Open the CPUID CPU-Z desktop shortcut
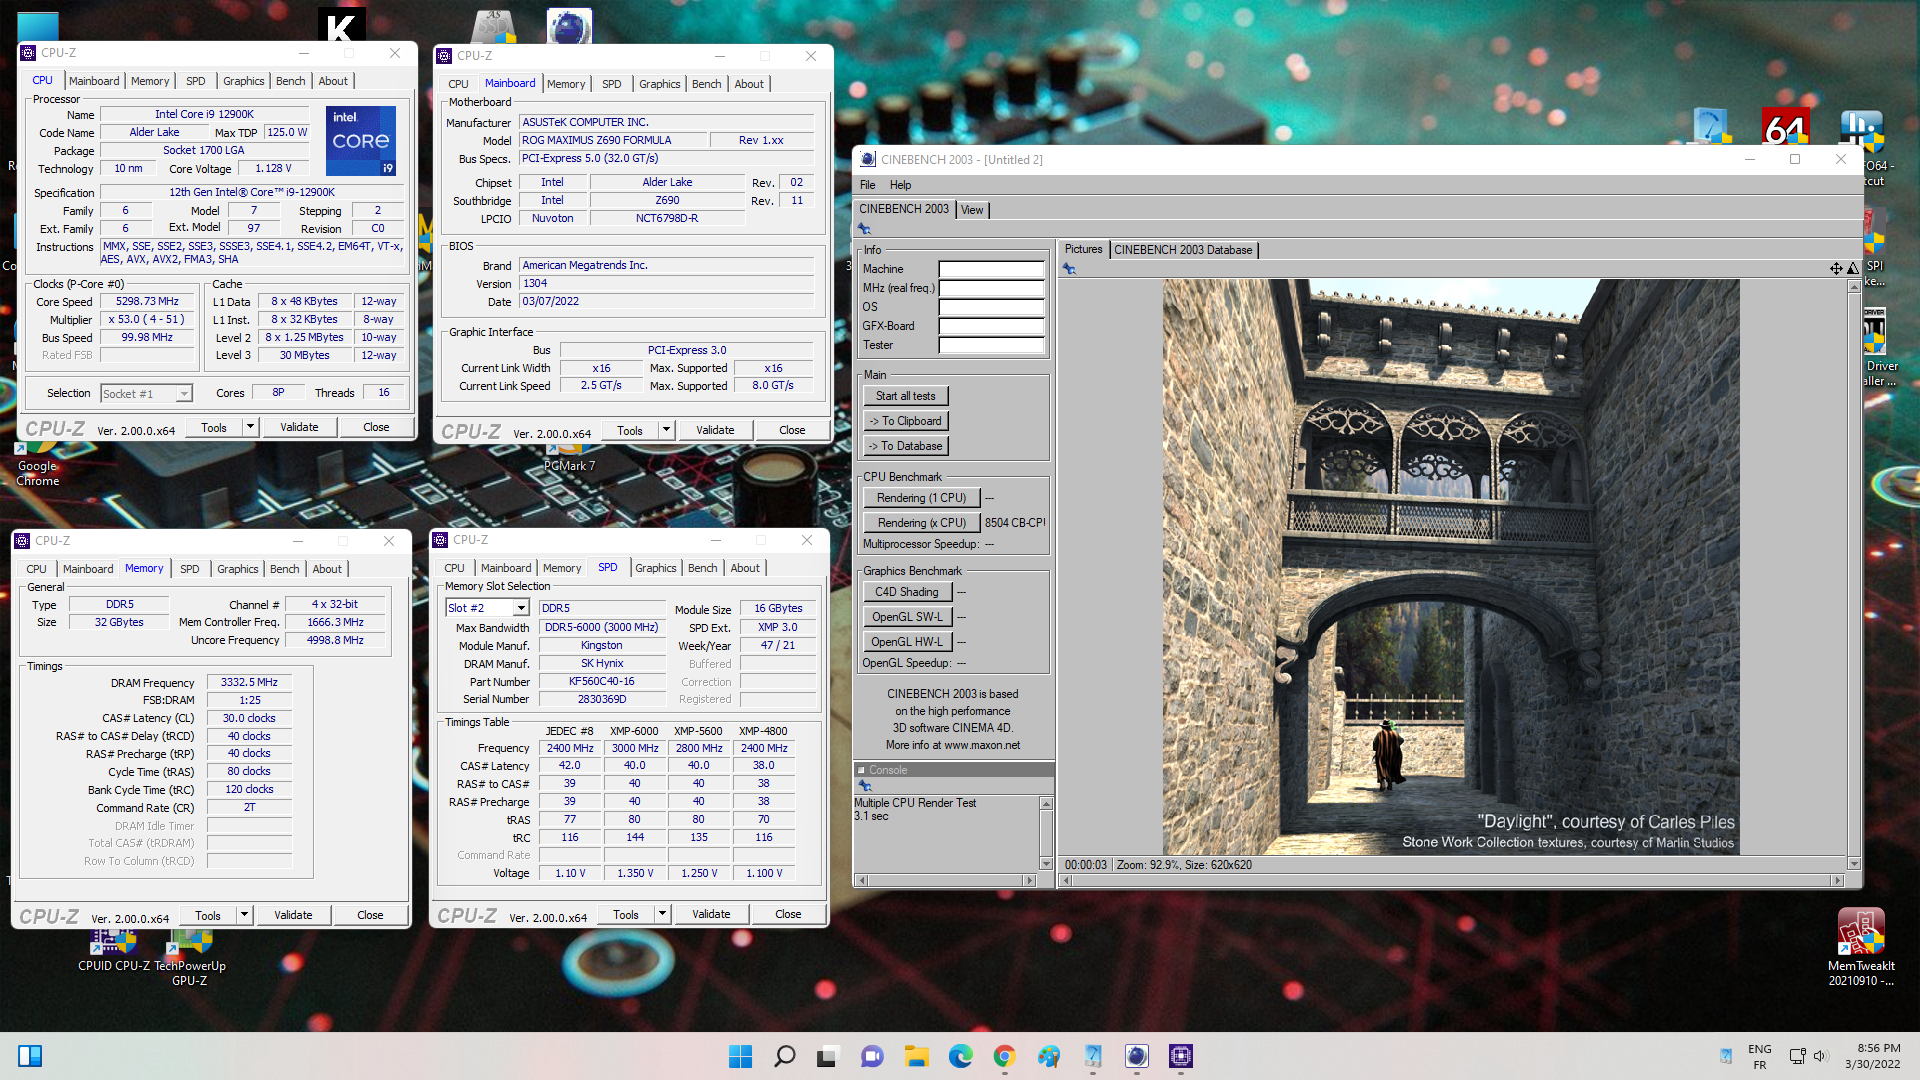Image resolution: width=1920 pixels, height=1080 pixels. pyautogui.click(x=114, y=950)
